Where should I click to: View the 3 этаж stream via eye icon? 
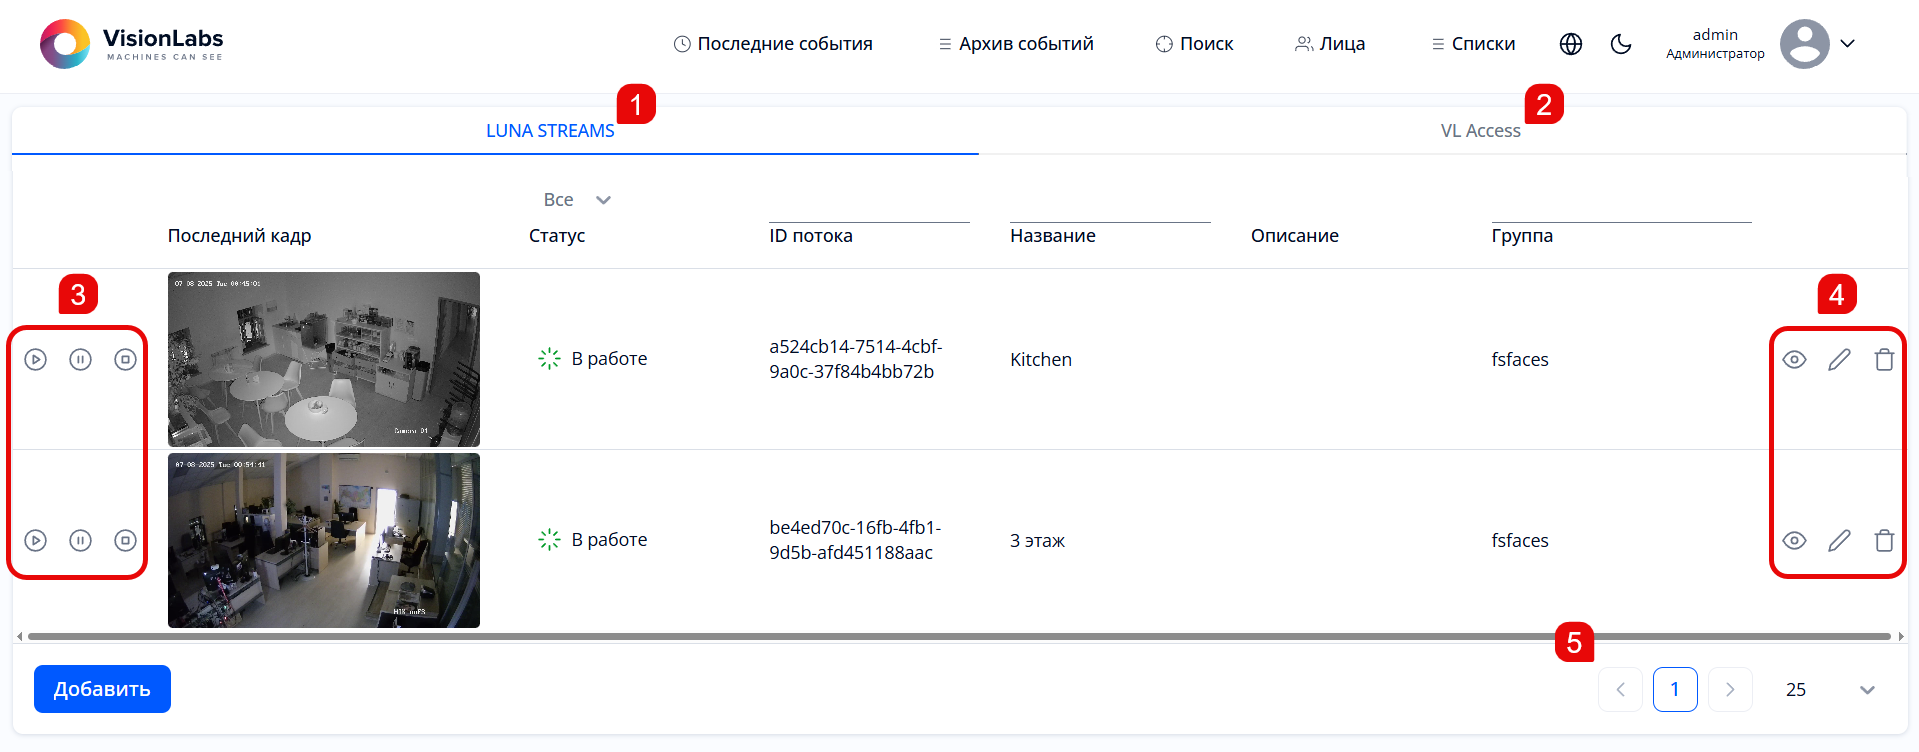click(x=1794, y=541)
